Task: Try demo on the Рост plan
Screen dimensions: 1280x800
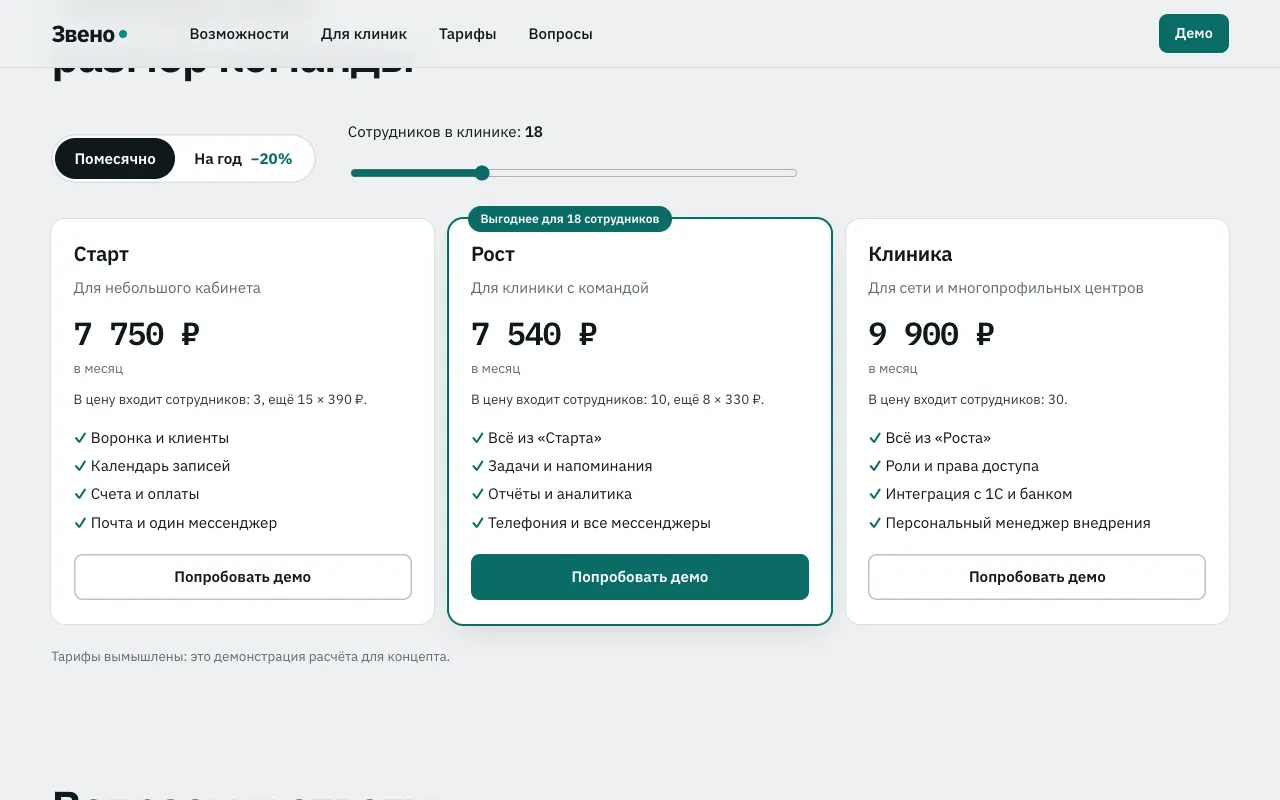Action: click(x=640, y=577)
